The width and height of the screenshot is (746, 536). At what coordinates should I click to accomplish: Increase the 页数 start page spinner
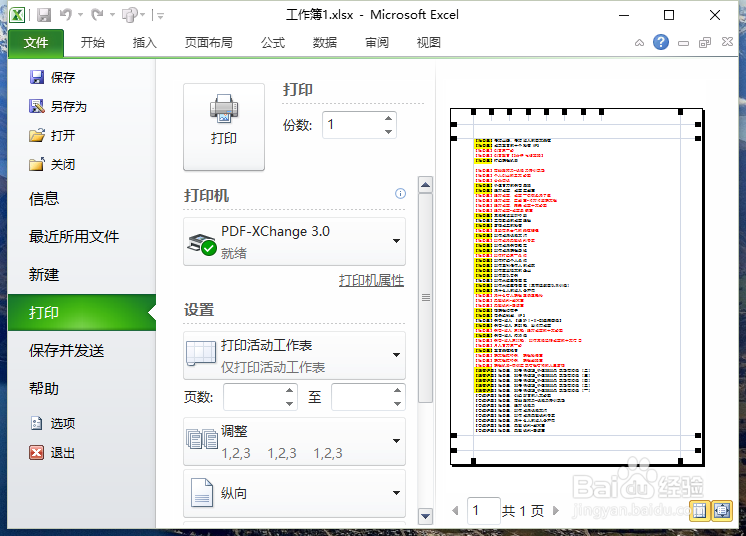(x=290, y=390)
